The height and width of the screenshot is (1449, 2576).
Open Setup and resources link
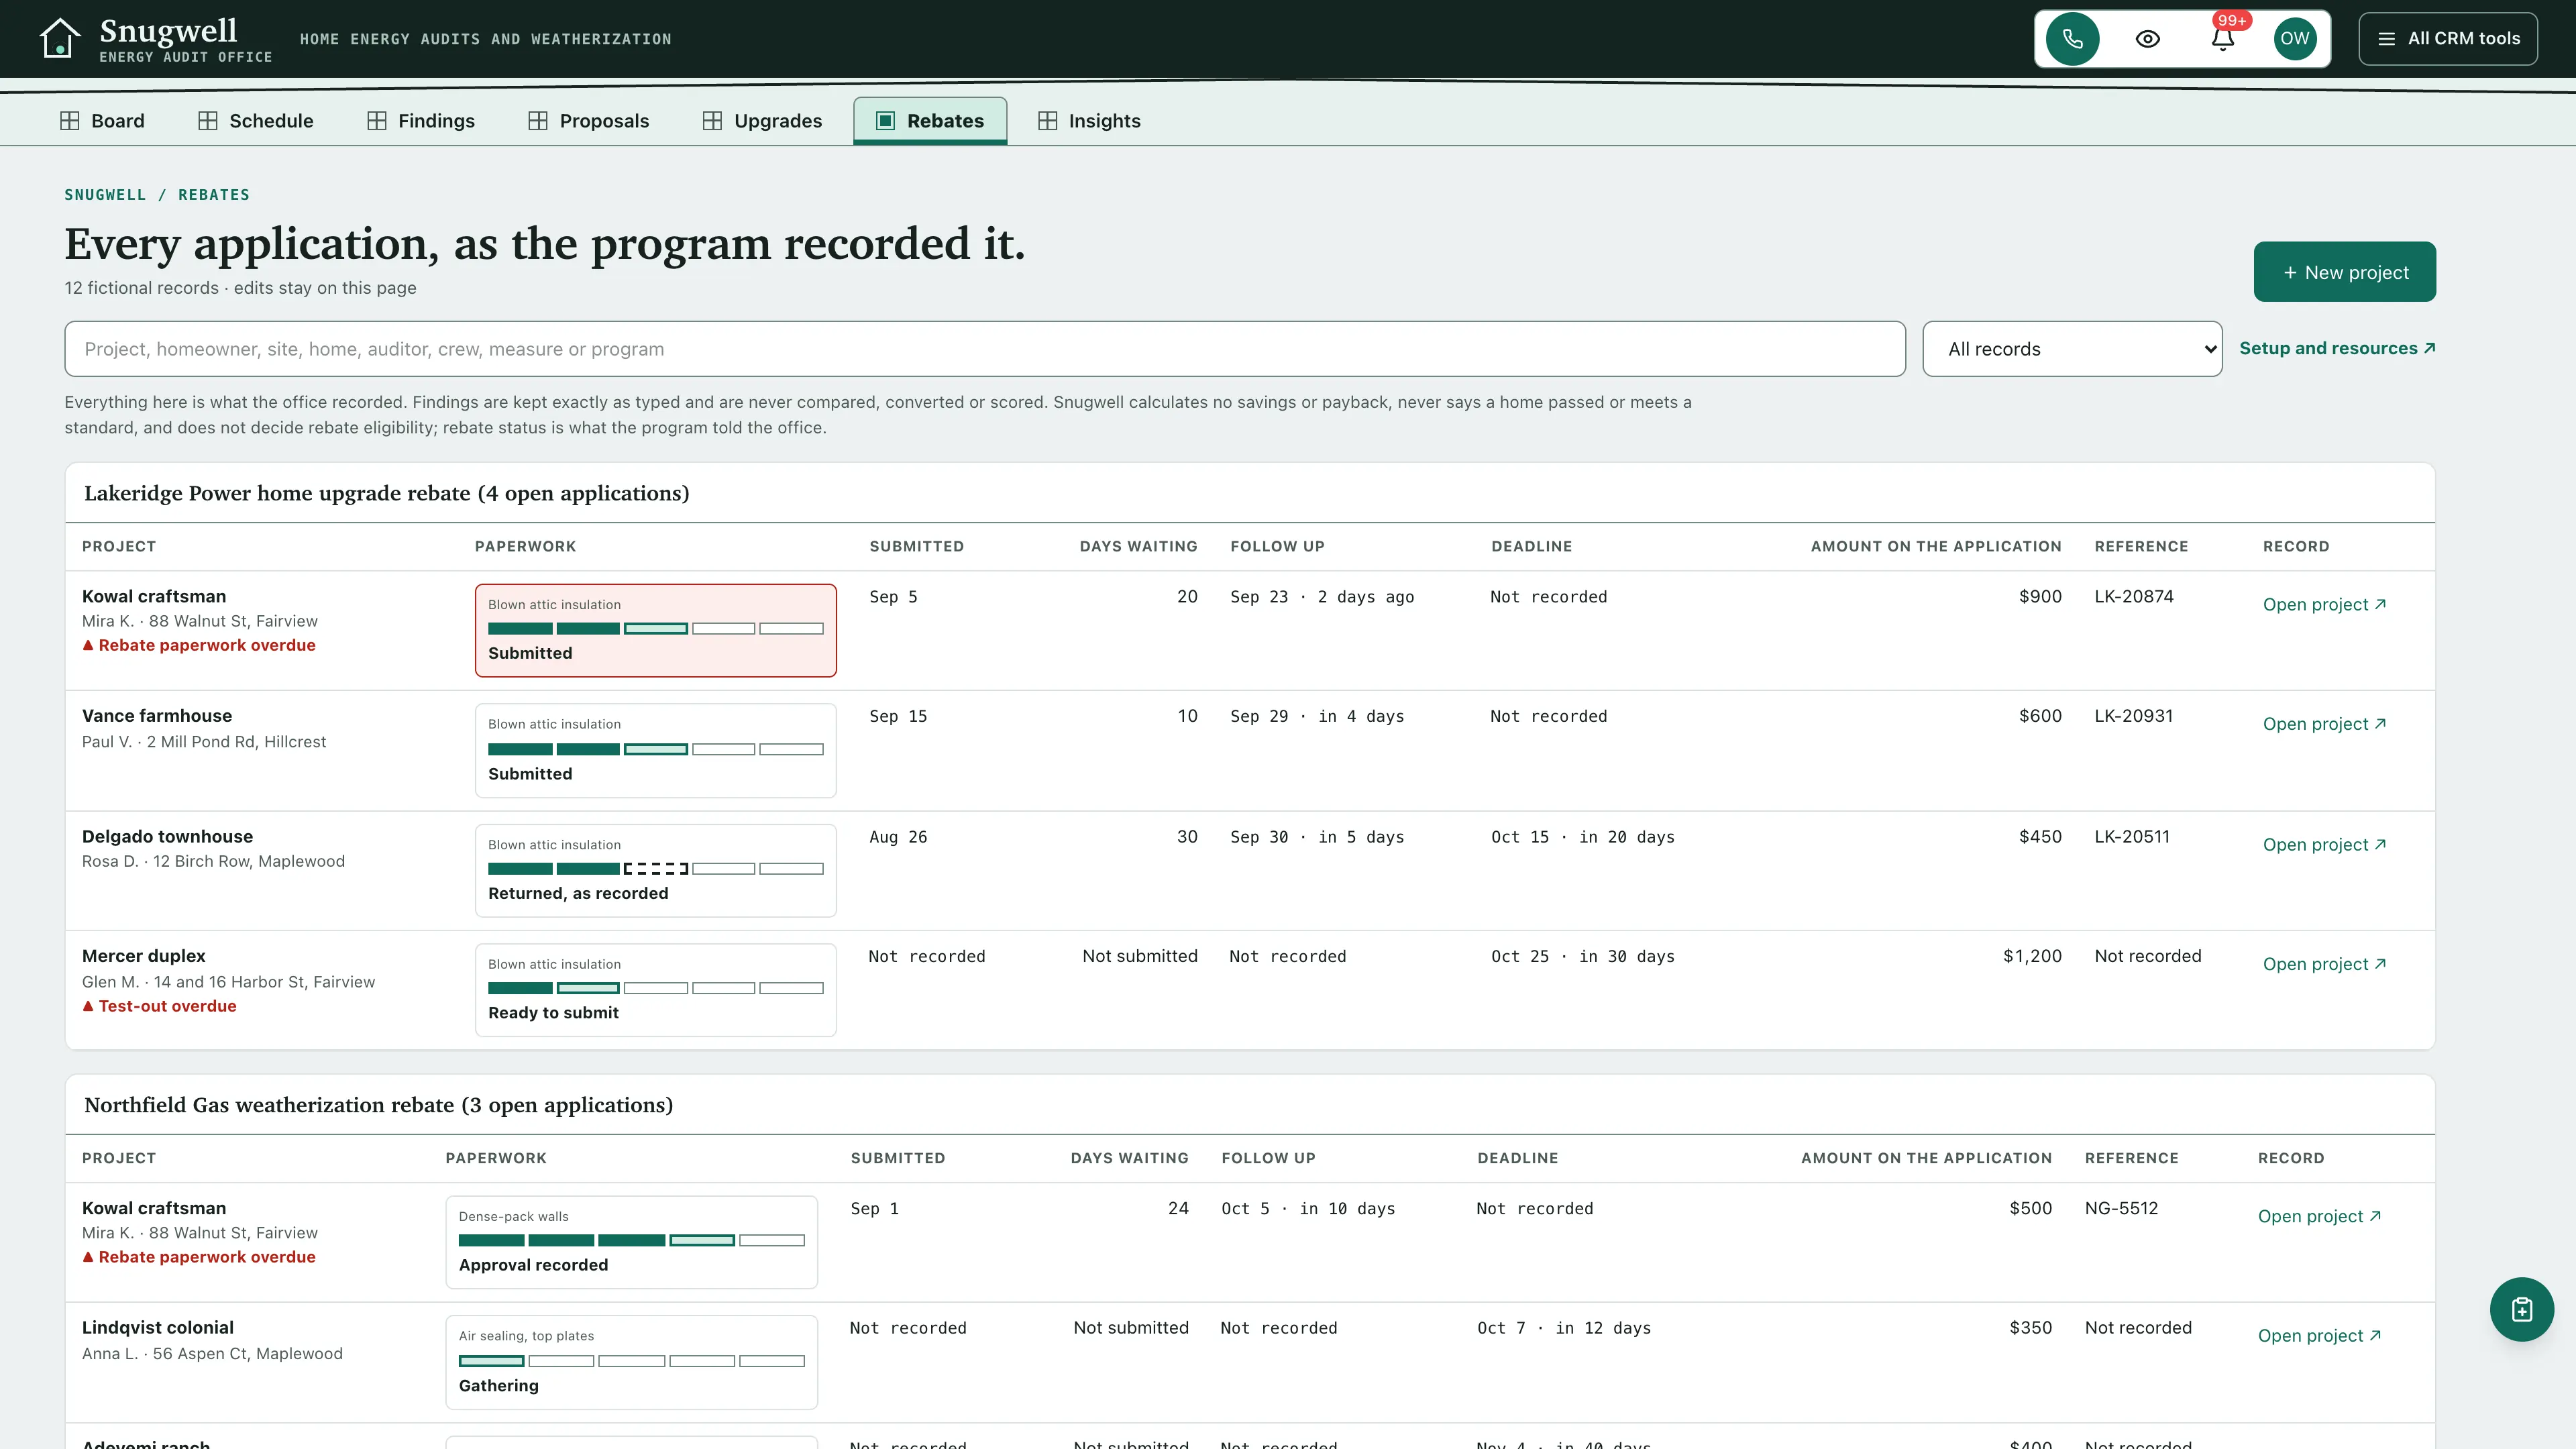(x=2337, y=348)
